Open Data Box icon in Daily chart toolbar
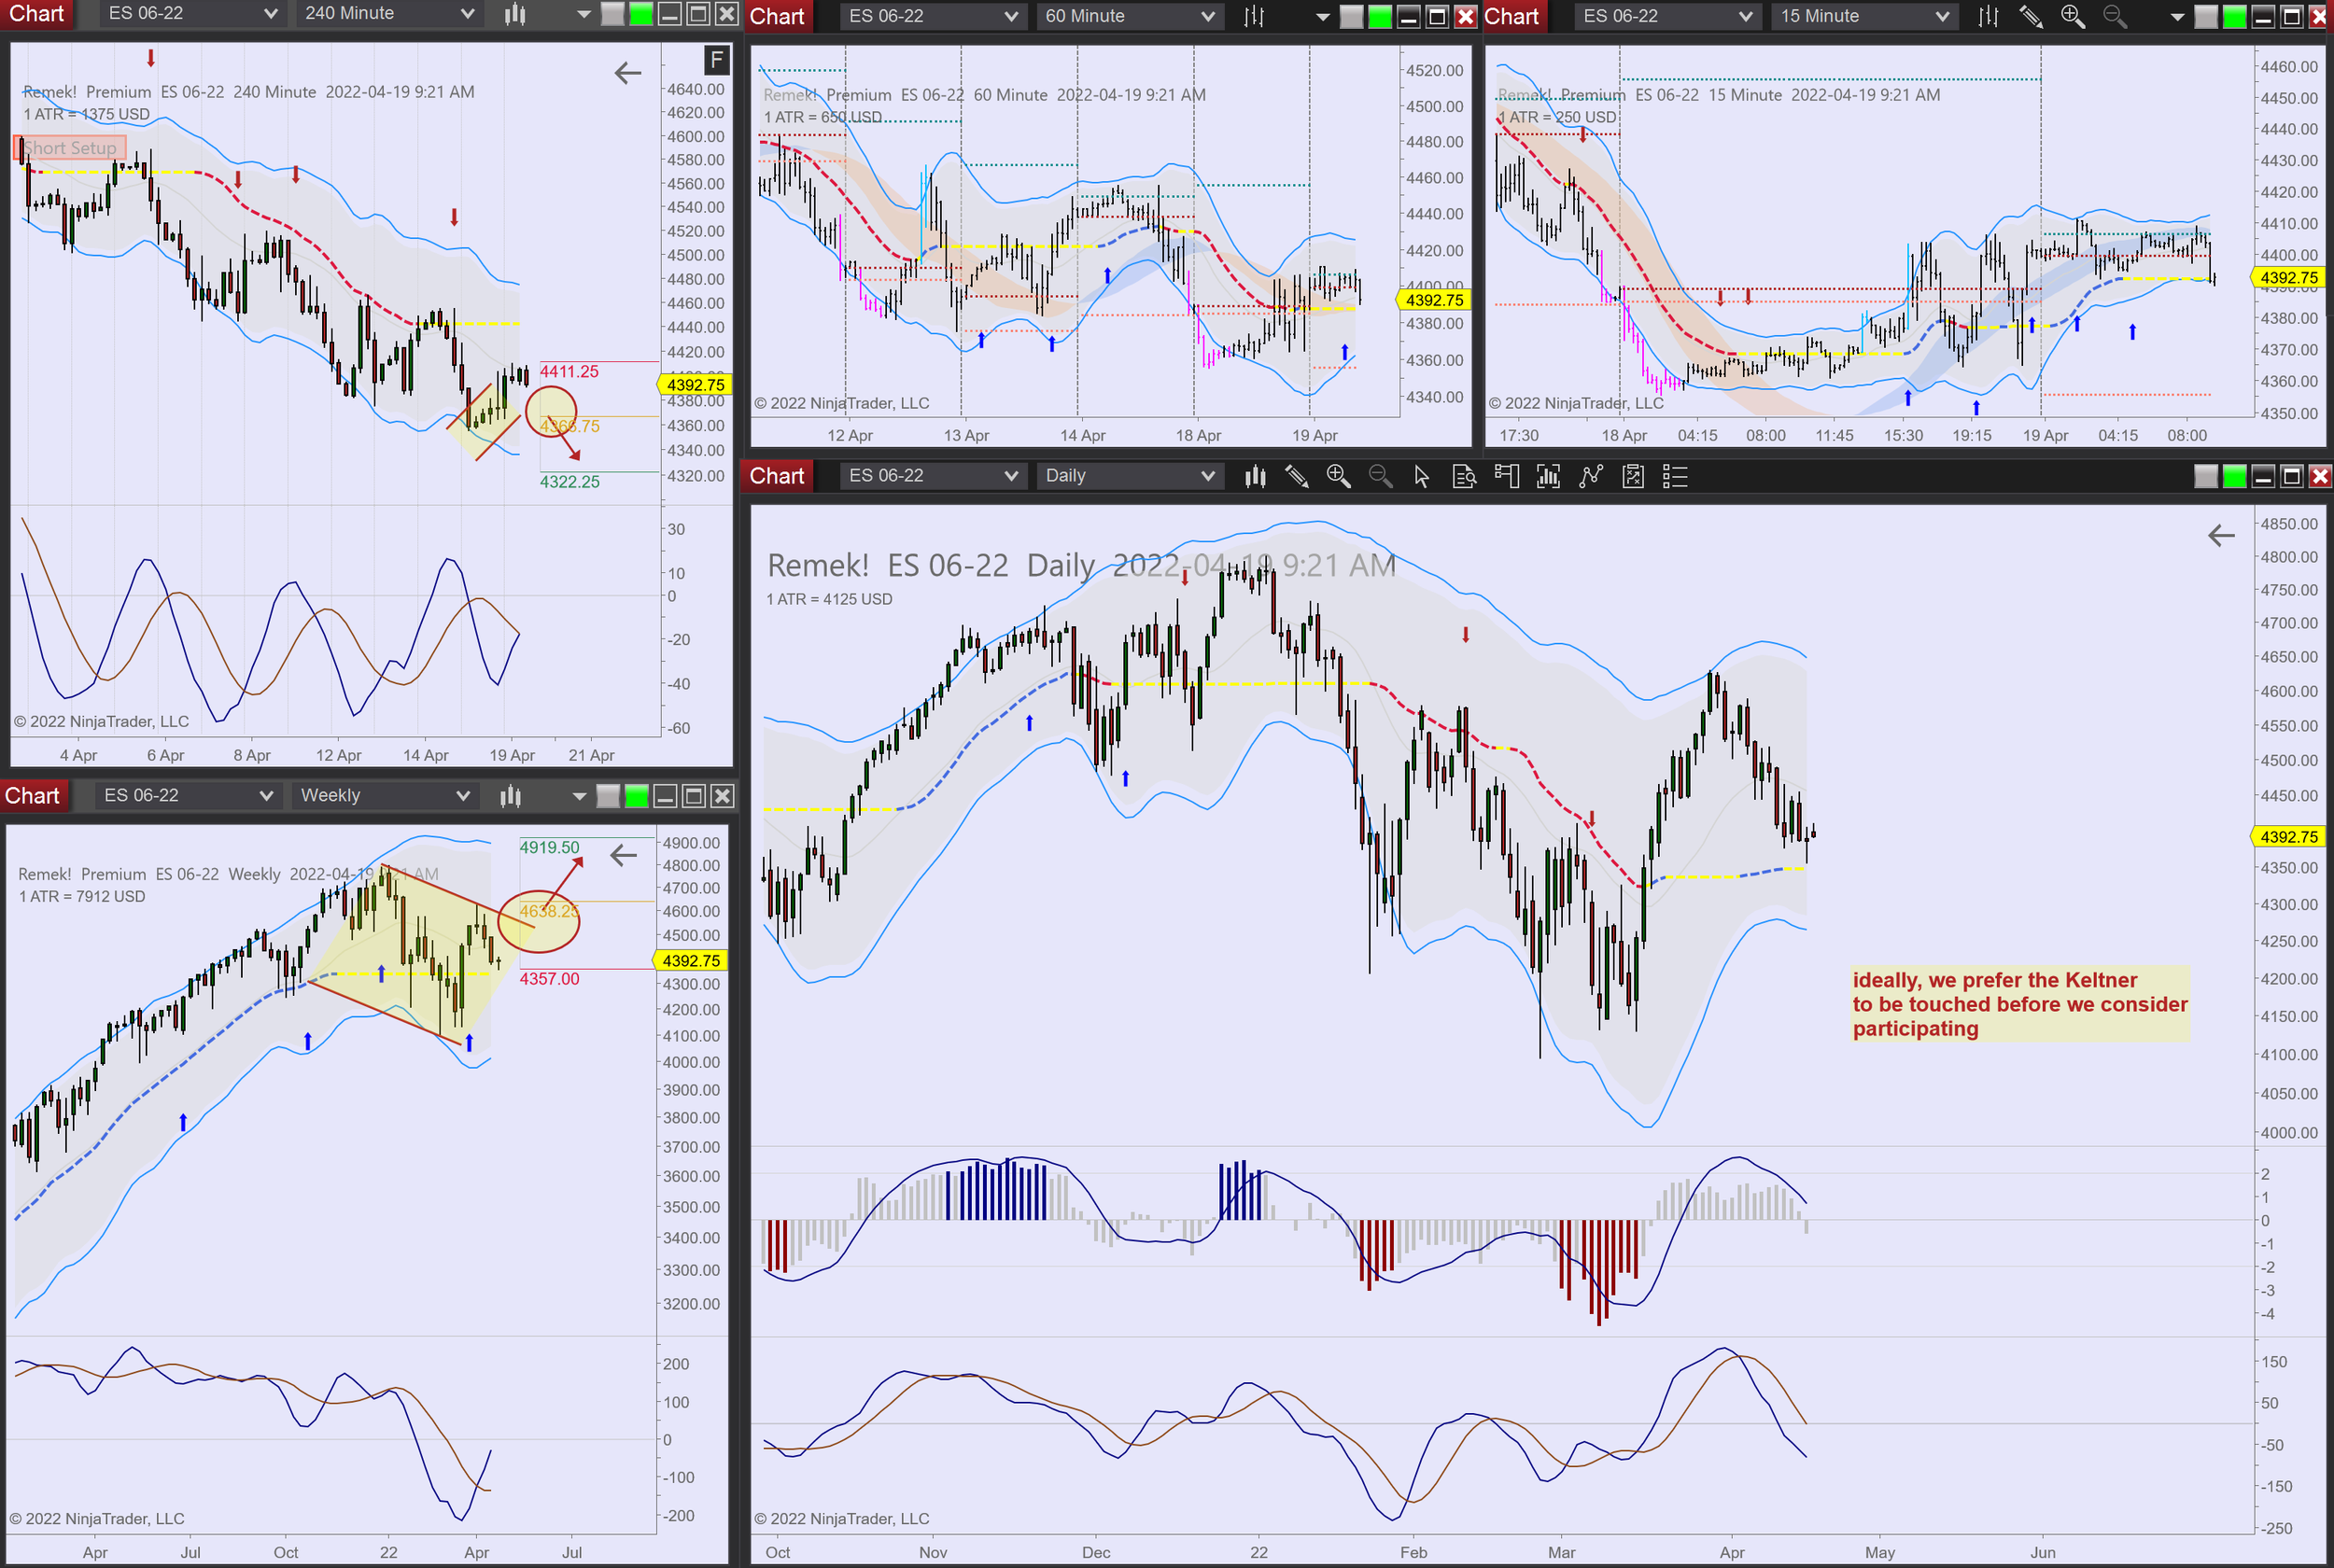This screenshot has height=1568, width=2334. (1464, 477)
